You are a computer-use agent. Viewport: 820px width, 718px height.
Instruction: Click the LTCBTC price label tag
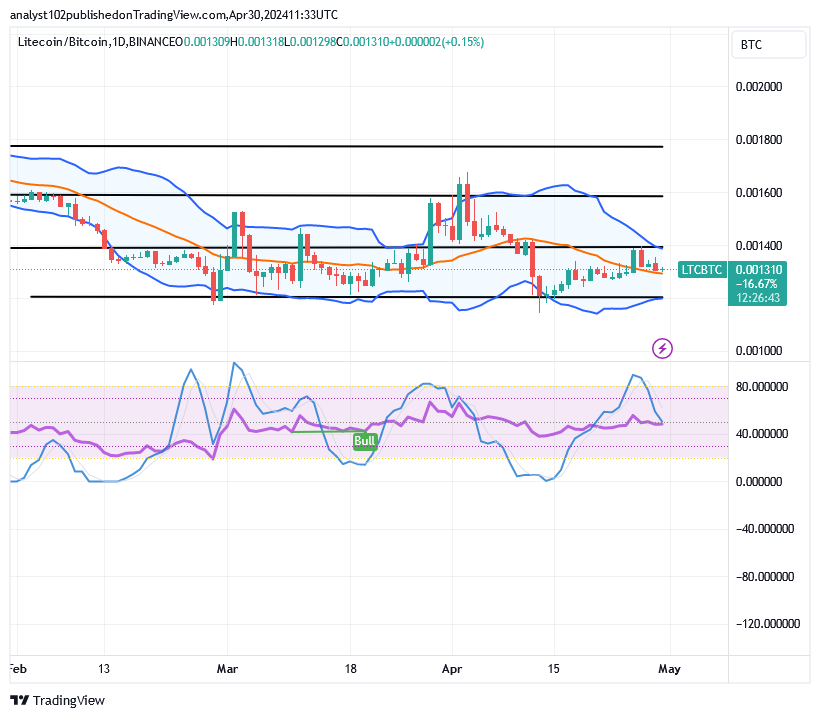click(702, 270)
